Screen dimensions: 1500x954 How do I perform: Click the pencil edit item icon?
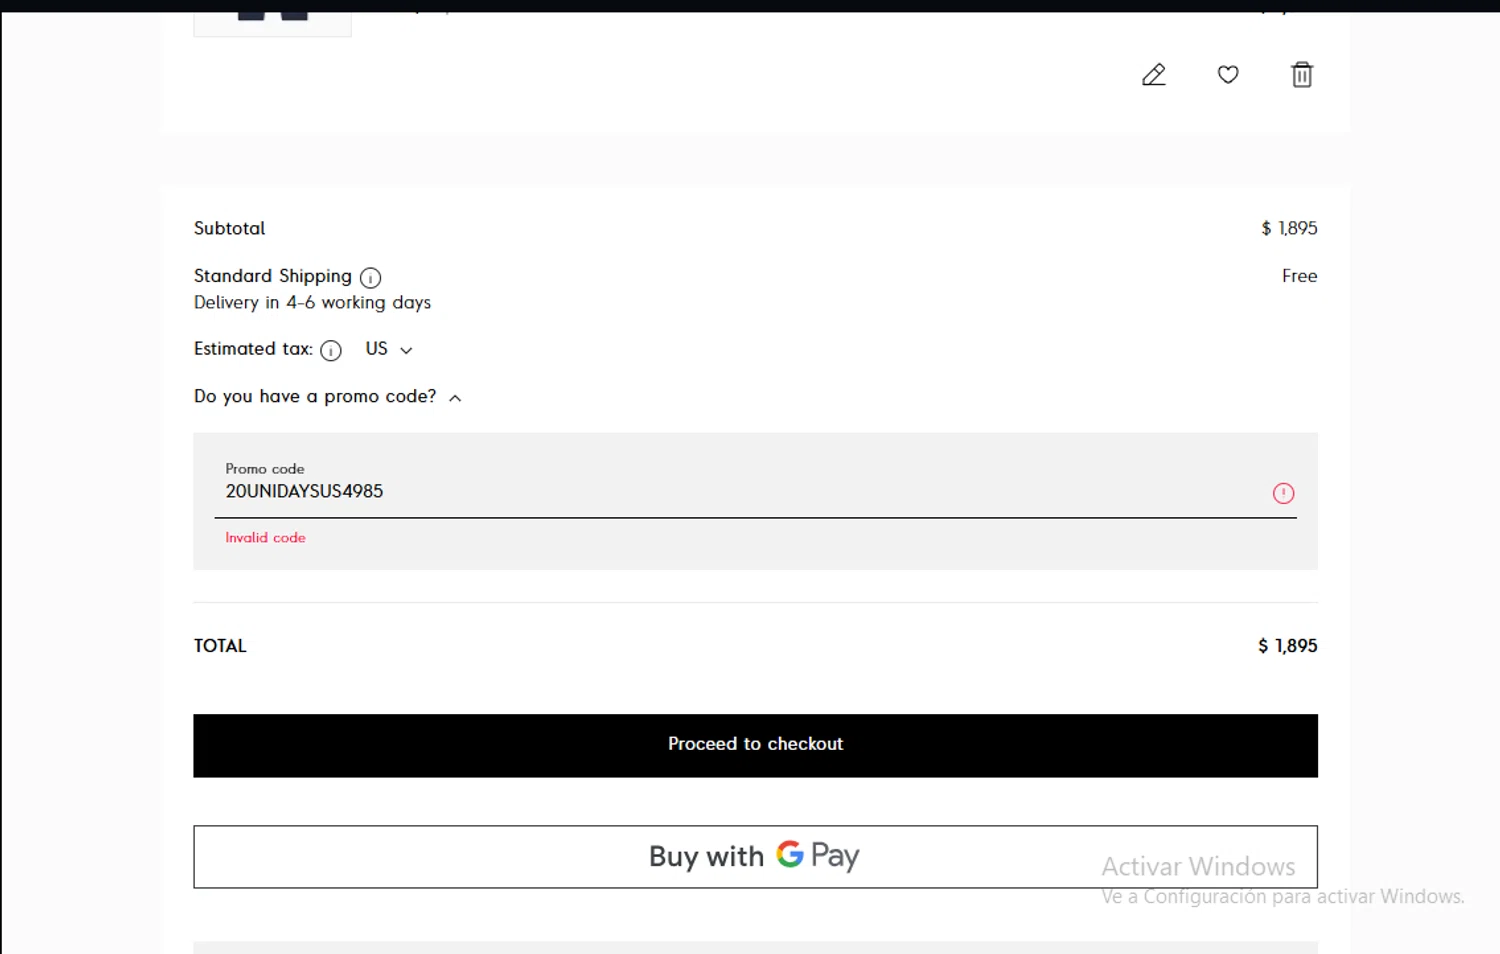[1154, 75]
